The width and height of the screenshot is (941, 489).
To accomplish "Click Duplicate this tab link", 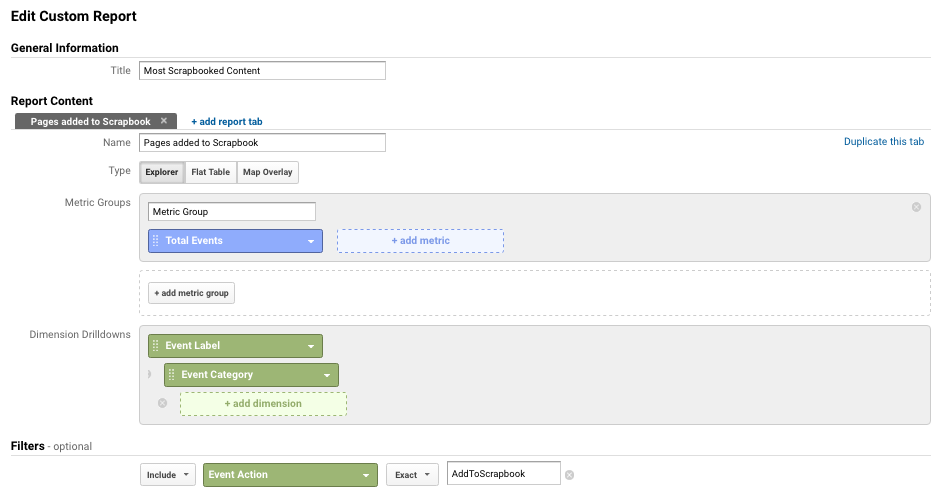I will 884,142.
